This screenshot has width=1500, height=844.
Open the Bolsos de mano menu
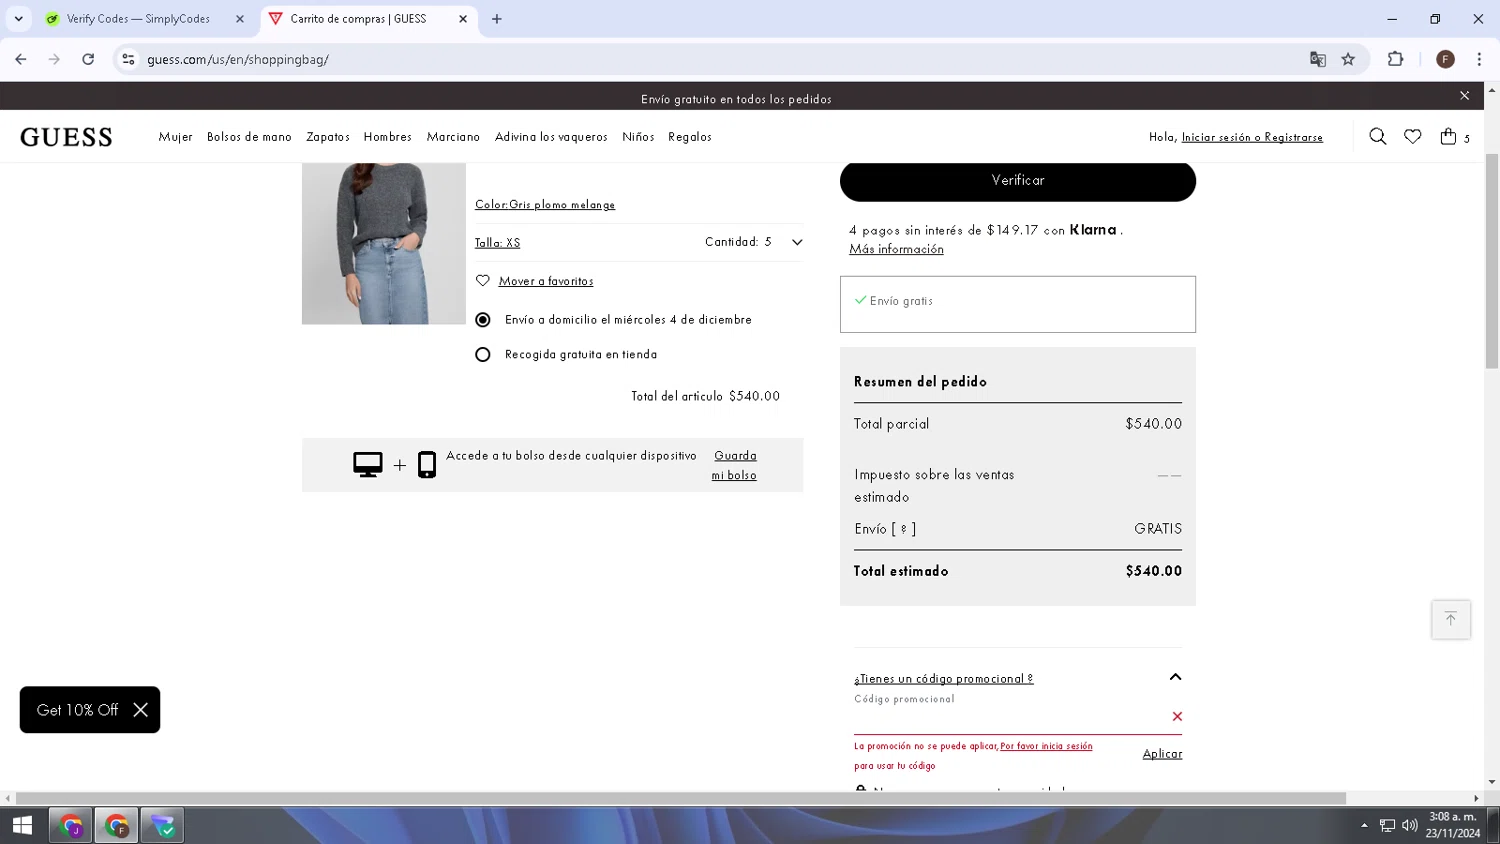249,137
